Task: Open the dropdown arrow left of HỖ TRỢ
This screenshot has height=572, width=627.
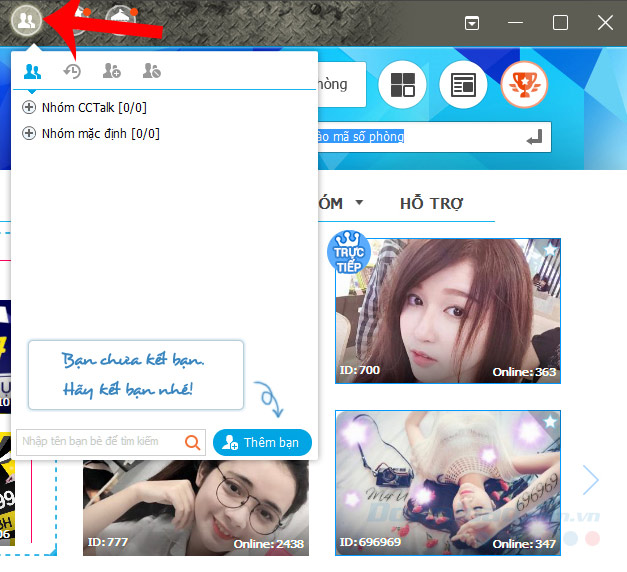Action: [359, 203]
